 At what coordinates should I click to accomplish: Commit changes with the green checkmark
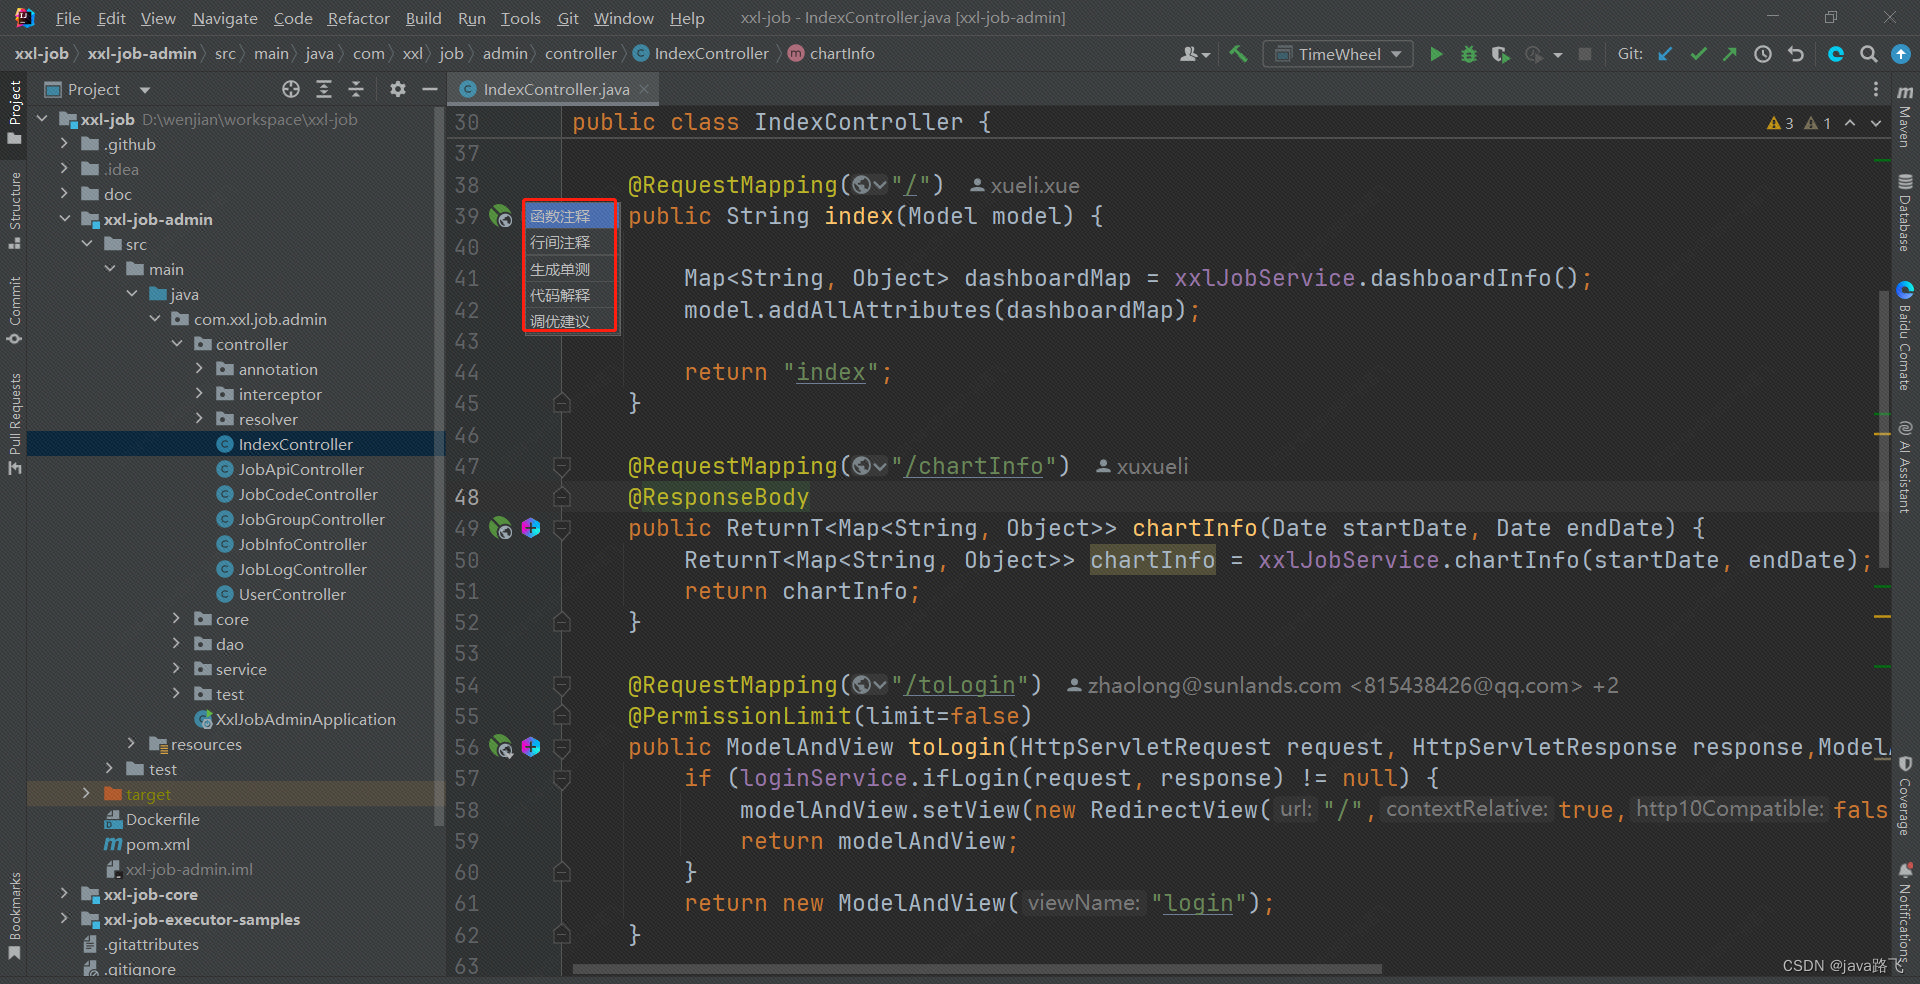coord(1698,54)
